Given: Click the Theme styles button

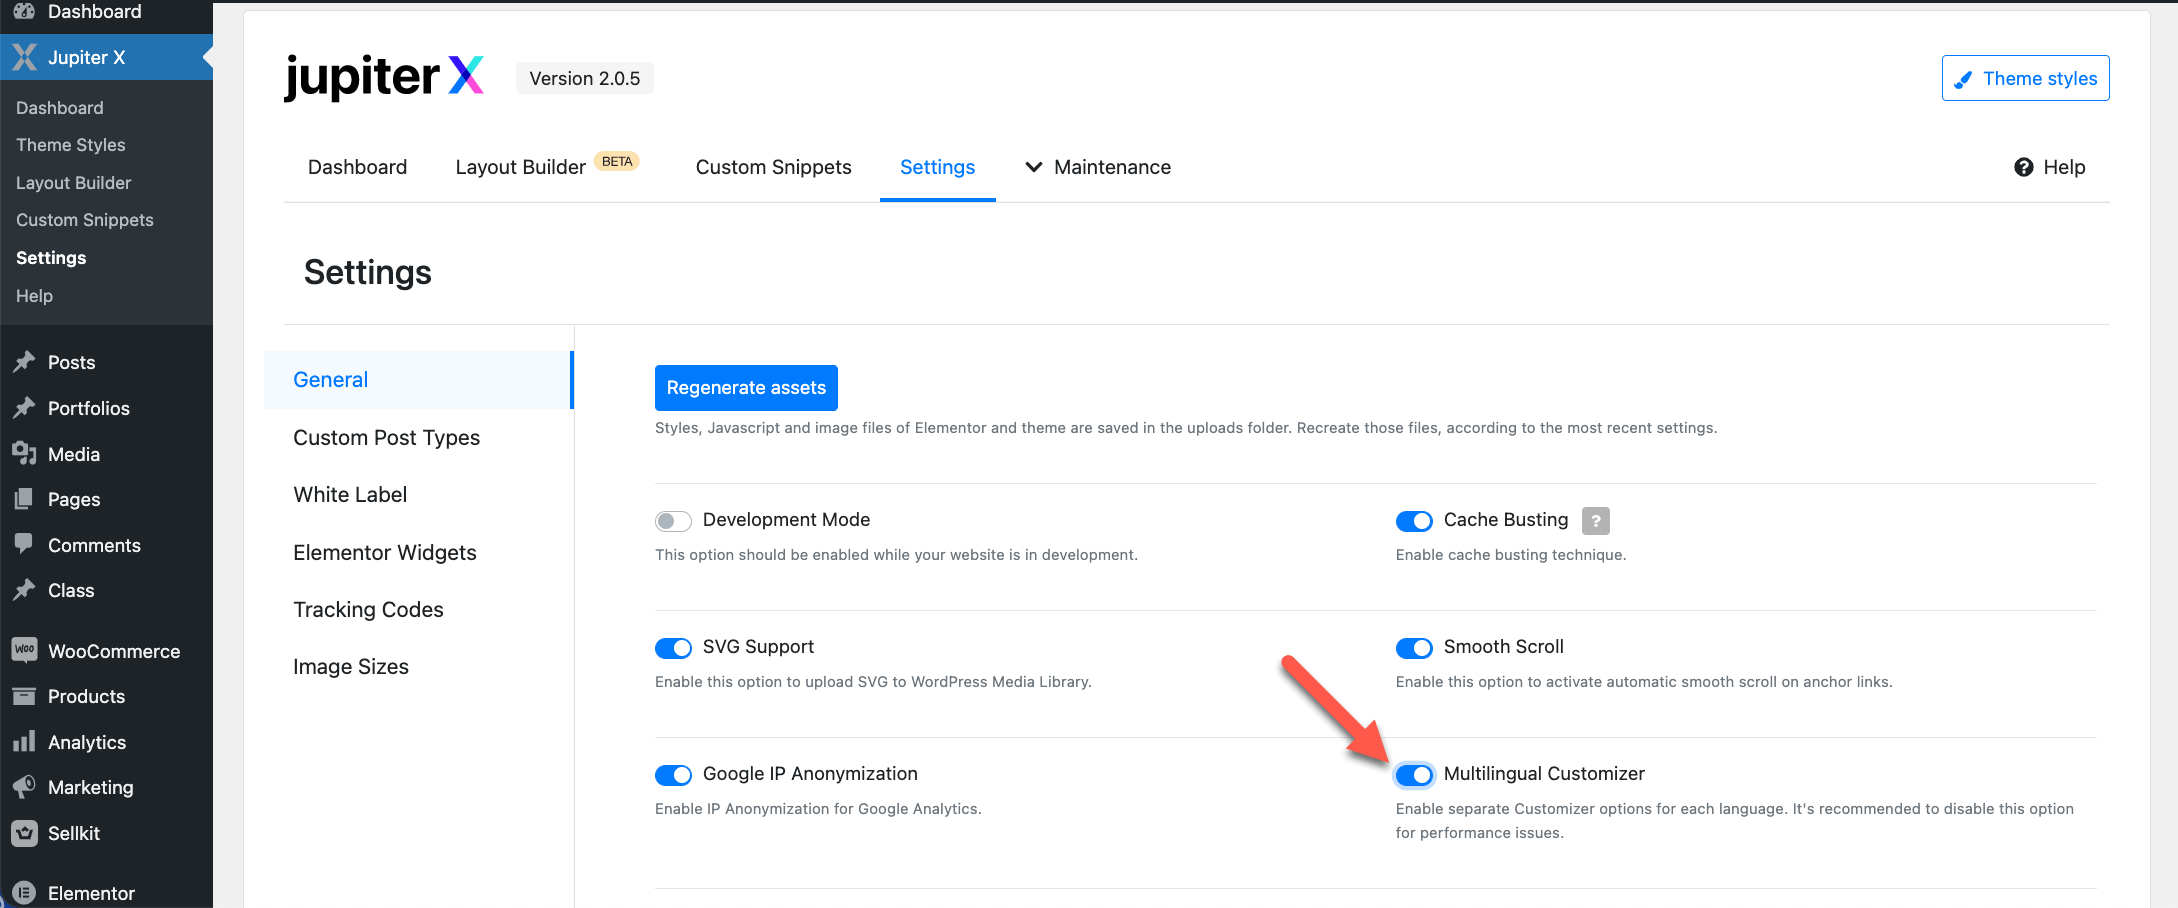Looking at the screenshot, I should pyautogui.click(x=2025, y=78).
